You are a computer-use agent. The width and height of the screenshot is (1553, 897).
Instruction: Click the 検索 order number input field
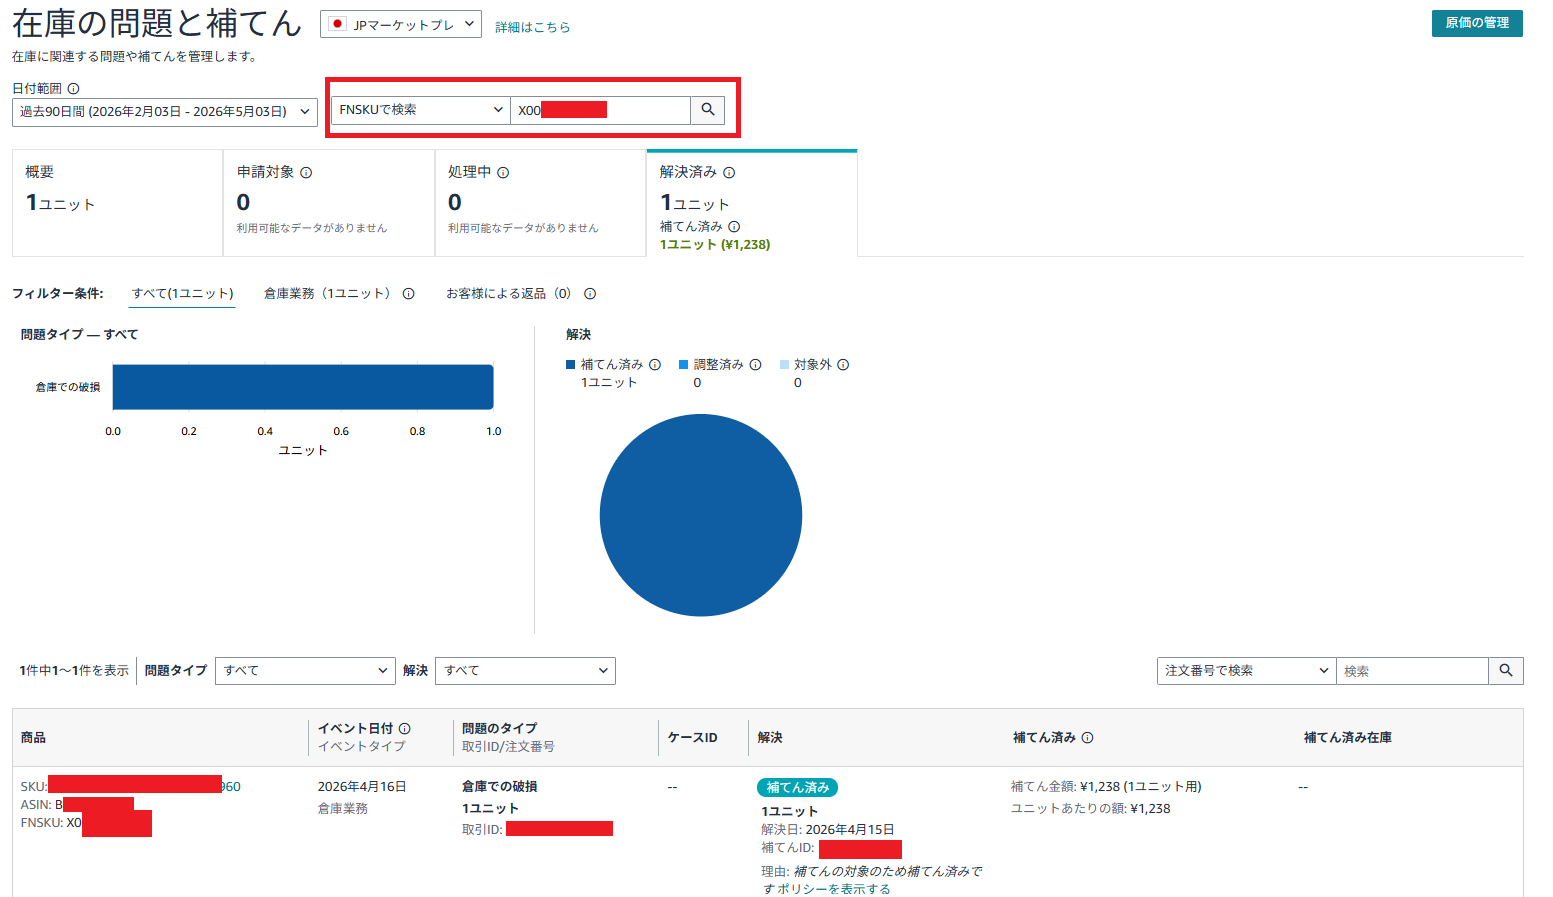tap(1412, 671)
